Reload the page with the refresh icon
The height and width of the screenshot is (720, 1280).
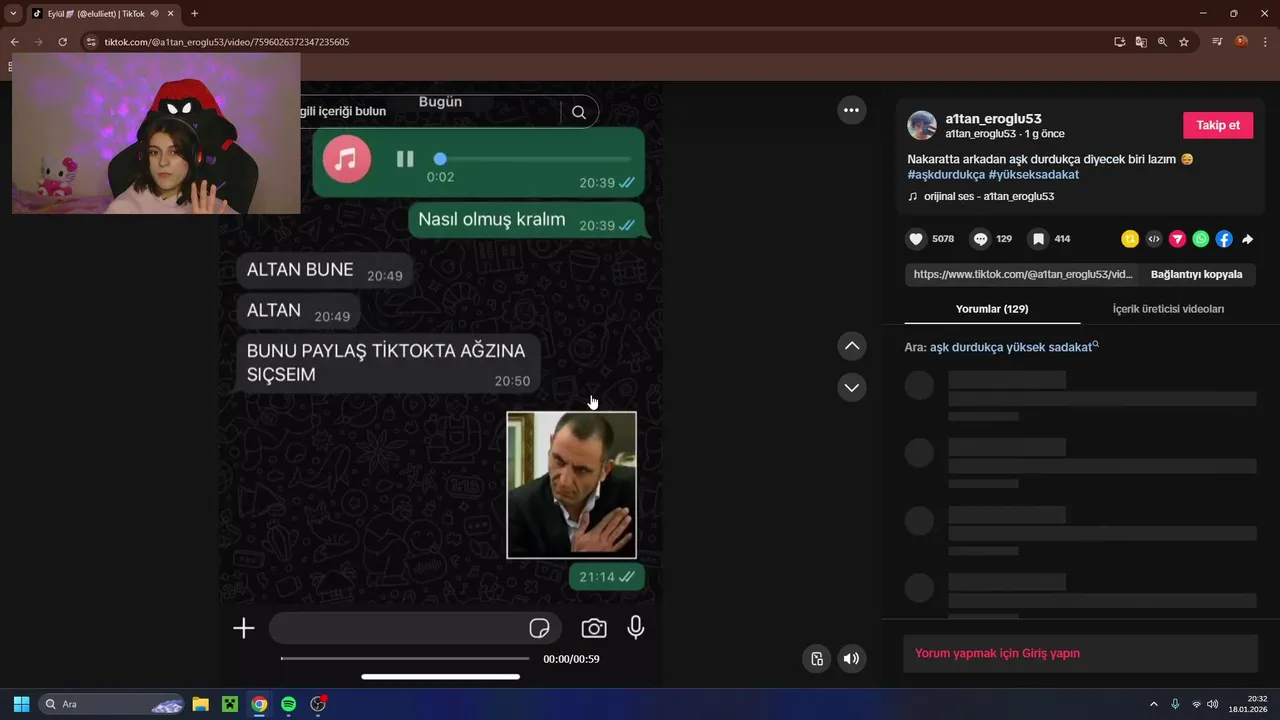(62, 42)
